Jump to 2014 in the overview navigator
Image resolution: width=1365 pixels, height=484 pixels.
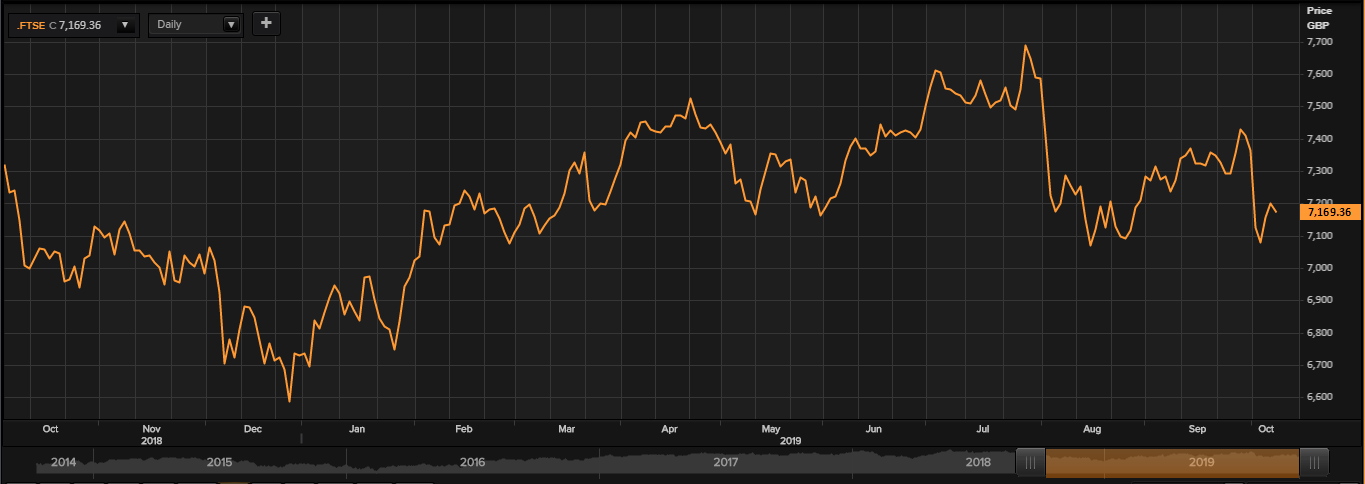click(x=62, y=463)
